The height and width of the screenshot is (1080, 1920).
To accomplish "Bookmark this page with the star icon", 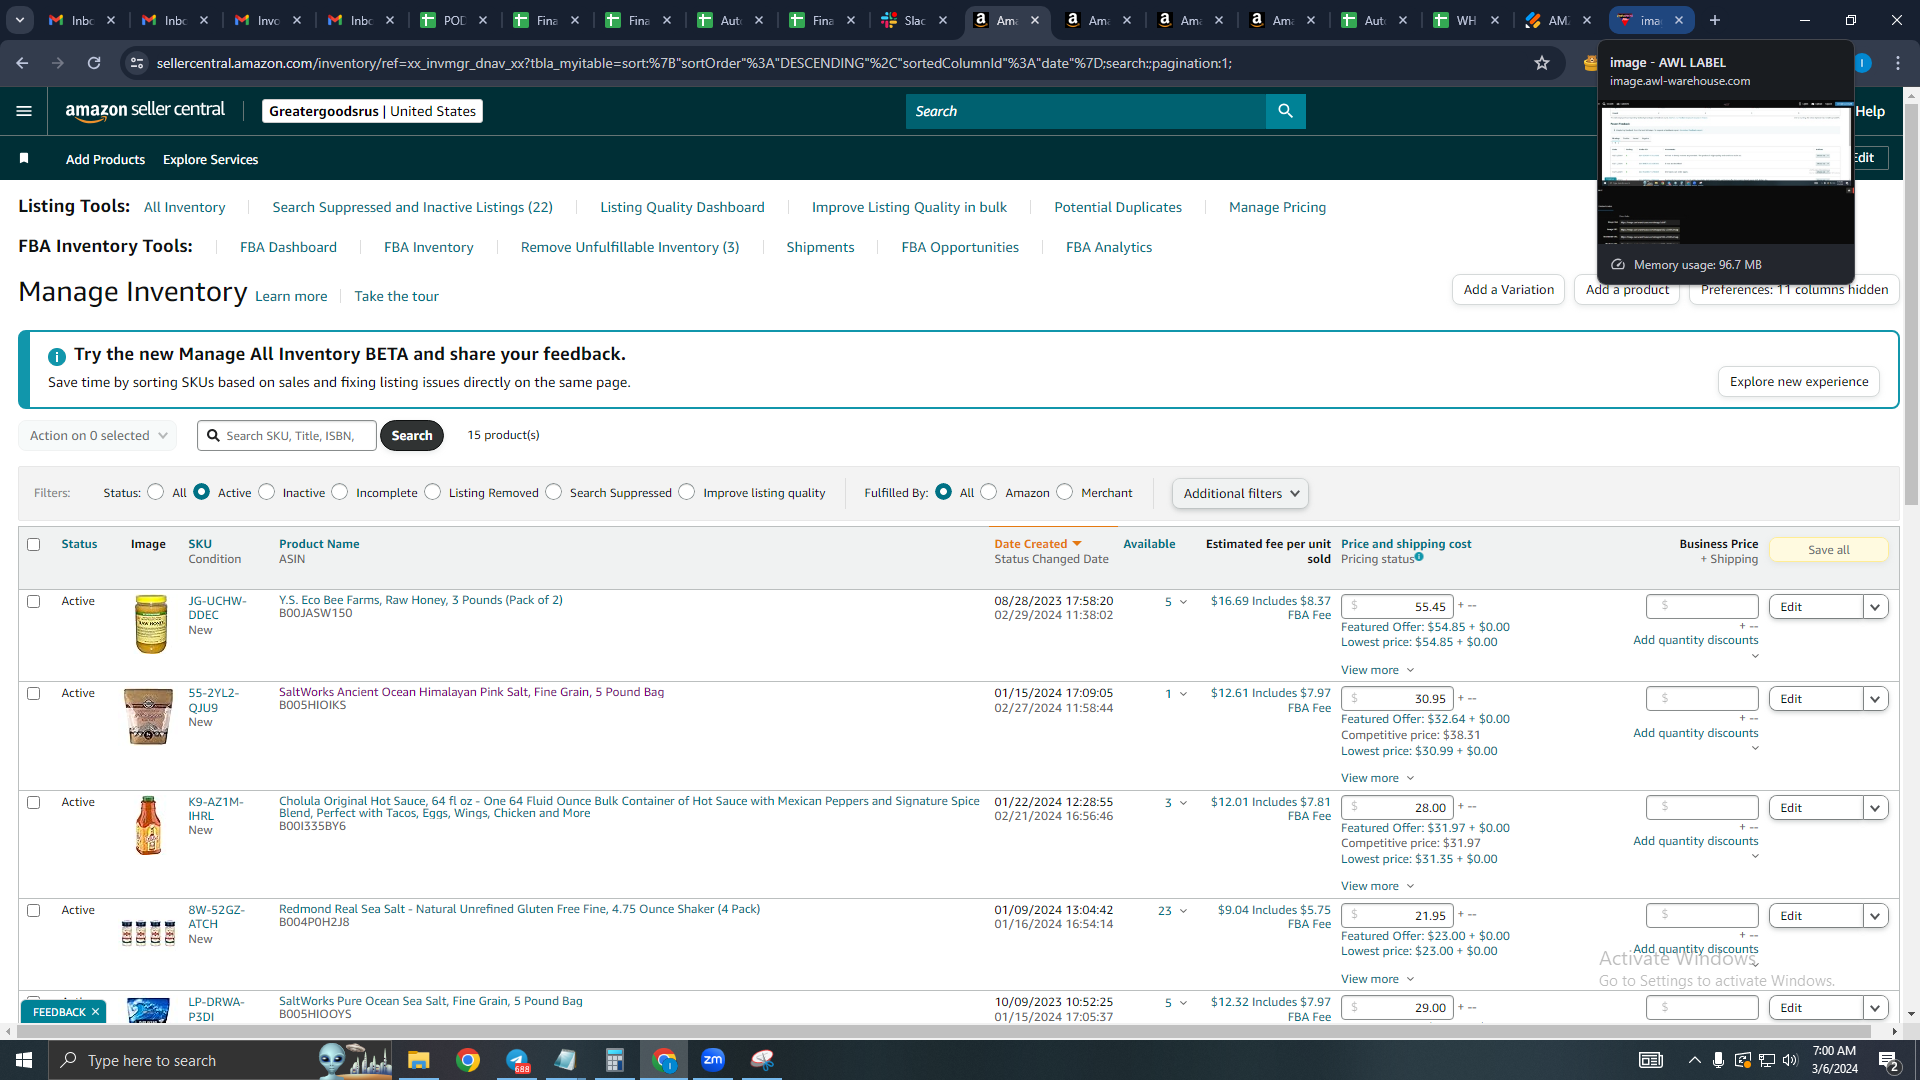I will click(1542, 63).
